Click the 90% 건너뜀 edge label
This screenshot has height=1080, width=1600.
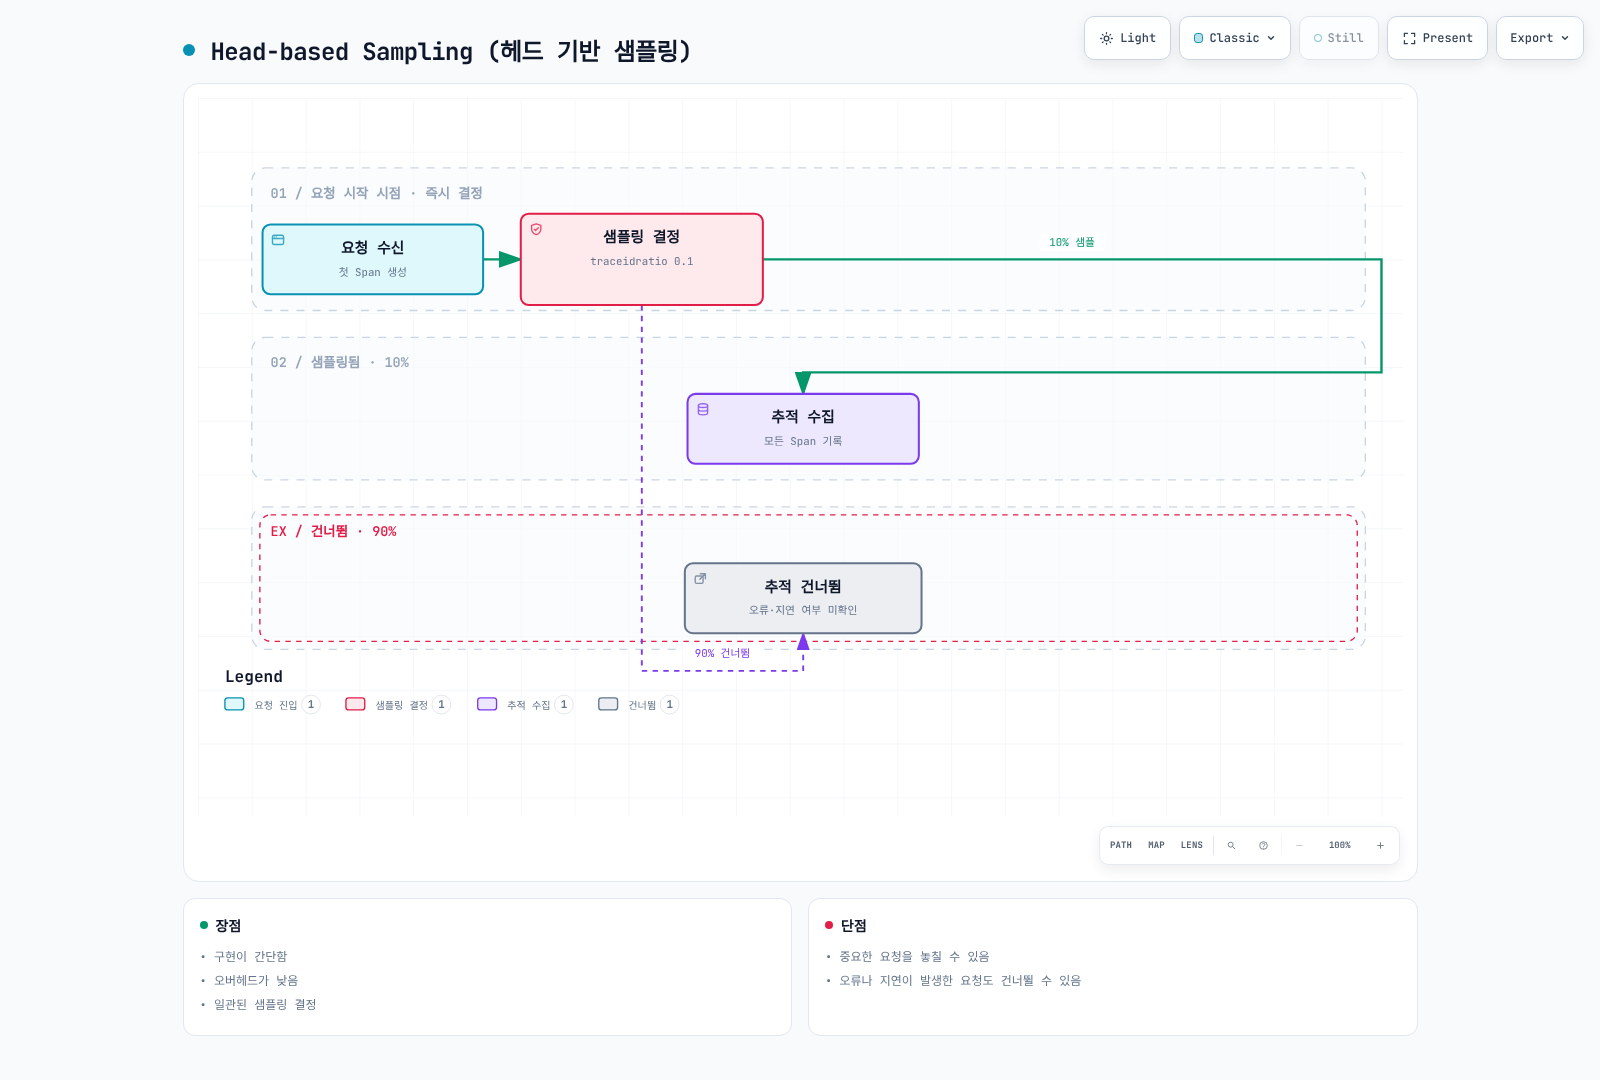722,653
